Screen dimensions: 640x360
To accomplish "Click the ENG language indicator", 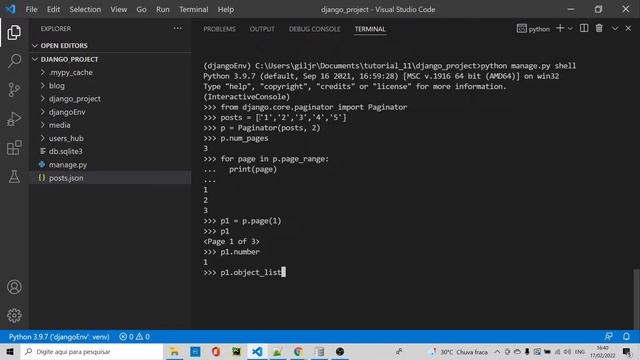I will click(580, 351).
